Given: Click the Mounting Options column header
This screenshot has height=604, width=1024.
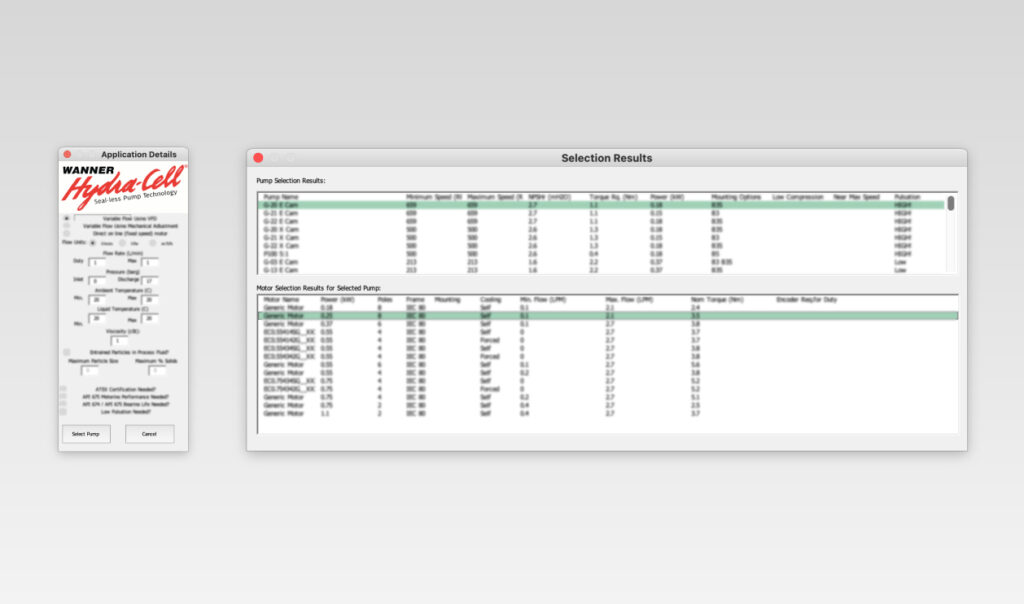Looking at the screenshot, I should 736,197.
